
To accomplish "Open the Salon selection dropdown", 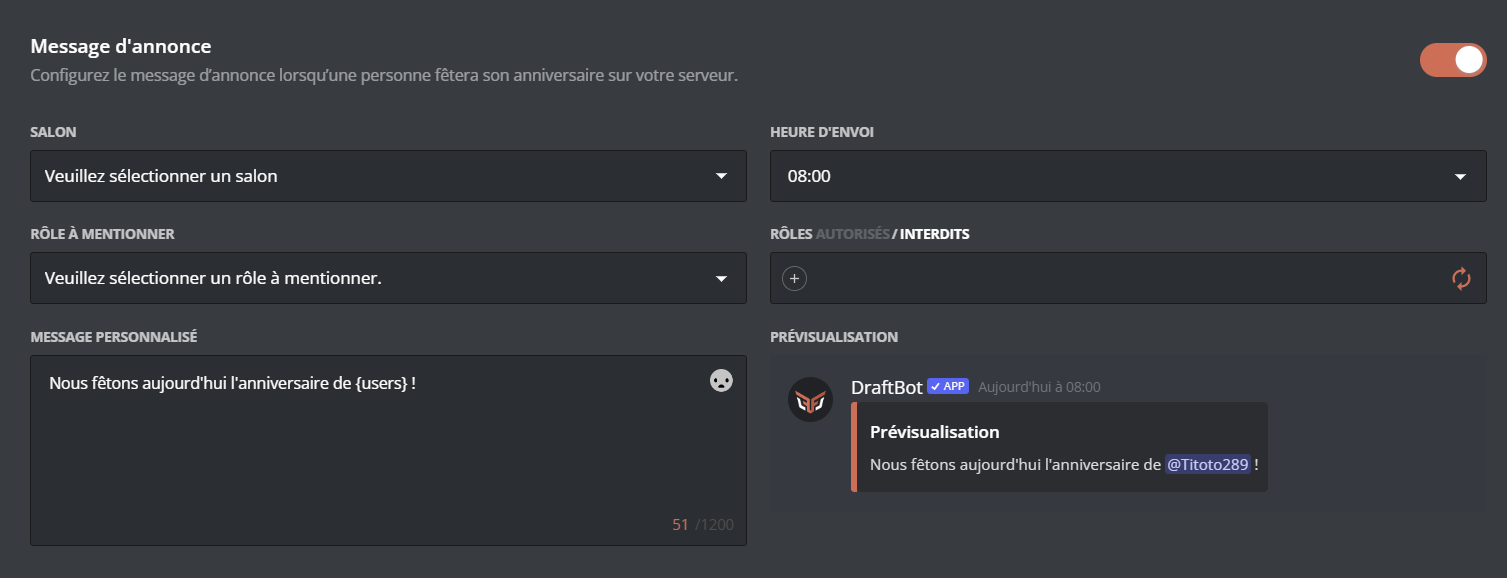I will pyautogui.click(x=388, y=175).
